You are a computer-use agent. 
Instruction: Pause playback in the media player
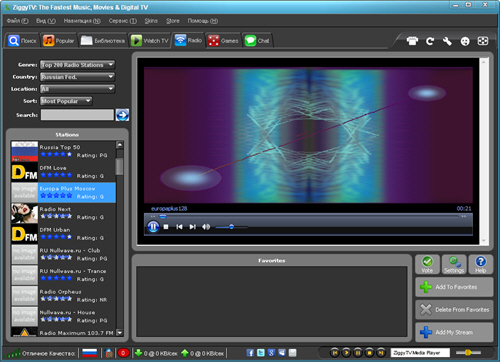[x=153, y=227]
